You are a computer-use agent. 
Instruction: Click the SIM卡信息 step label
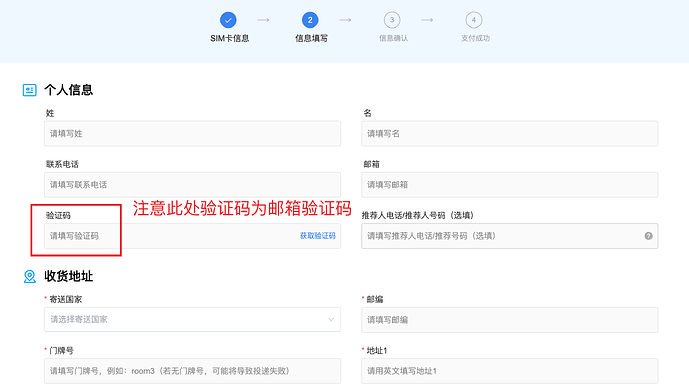(229, 38)
